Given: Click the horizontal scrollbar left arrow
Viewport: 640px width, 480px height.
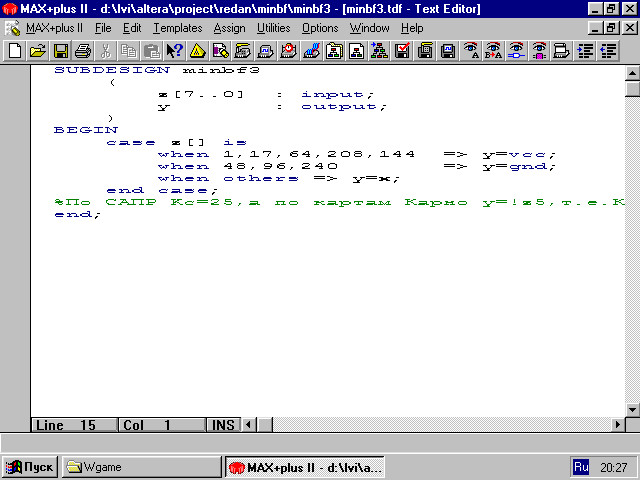Looking at the screenshot, I should coord(249,425).
